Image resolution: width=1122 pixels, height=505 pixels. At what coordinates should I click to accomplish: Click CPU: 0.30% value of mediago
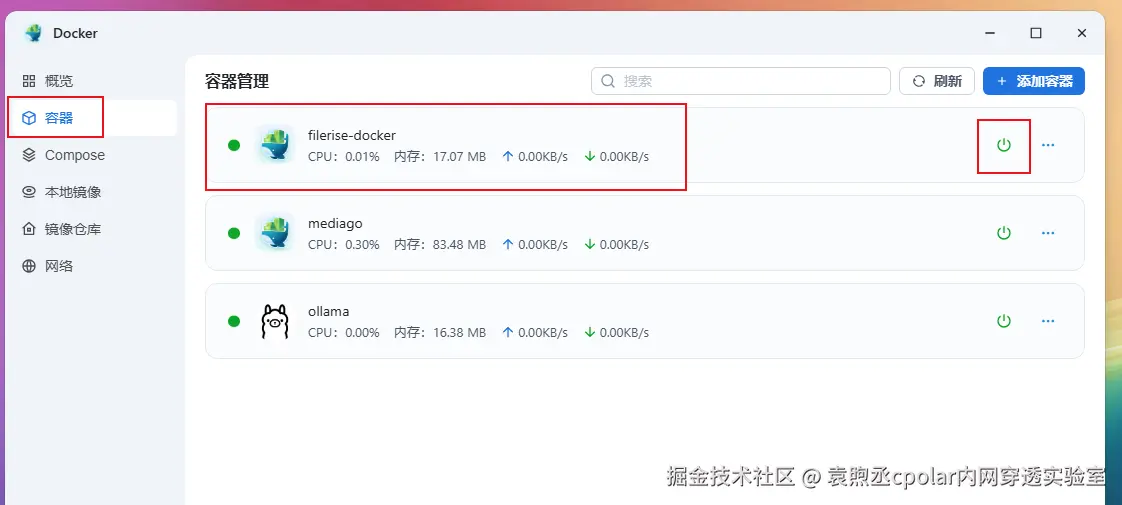343,245
